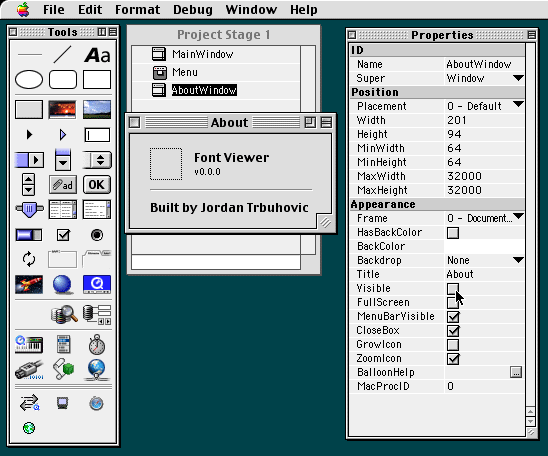Pick the Oval shape tool
Viewport: 548px width, 456px height.
29,79
